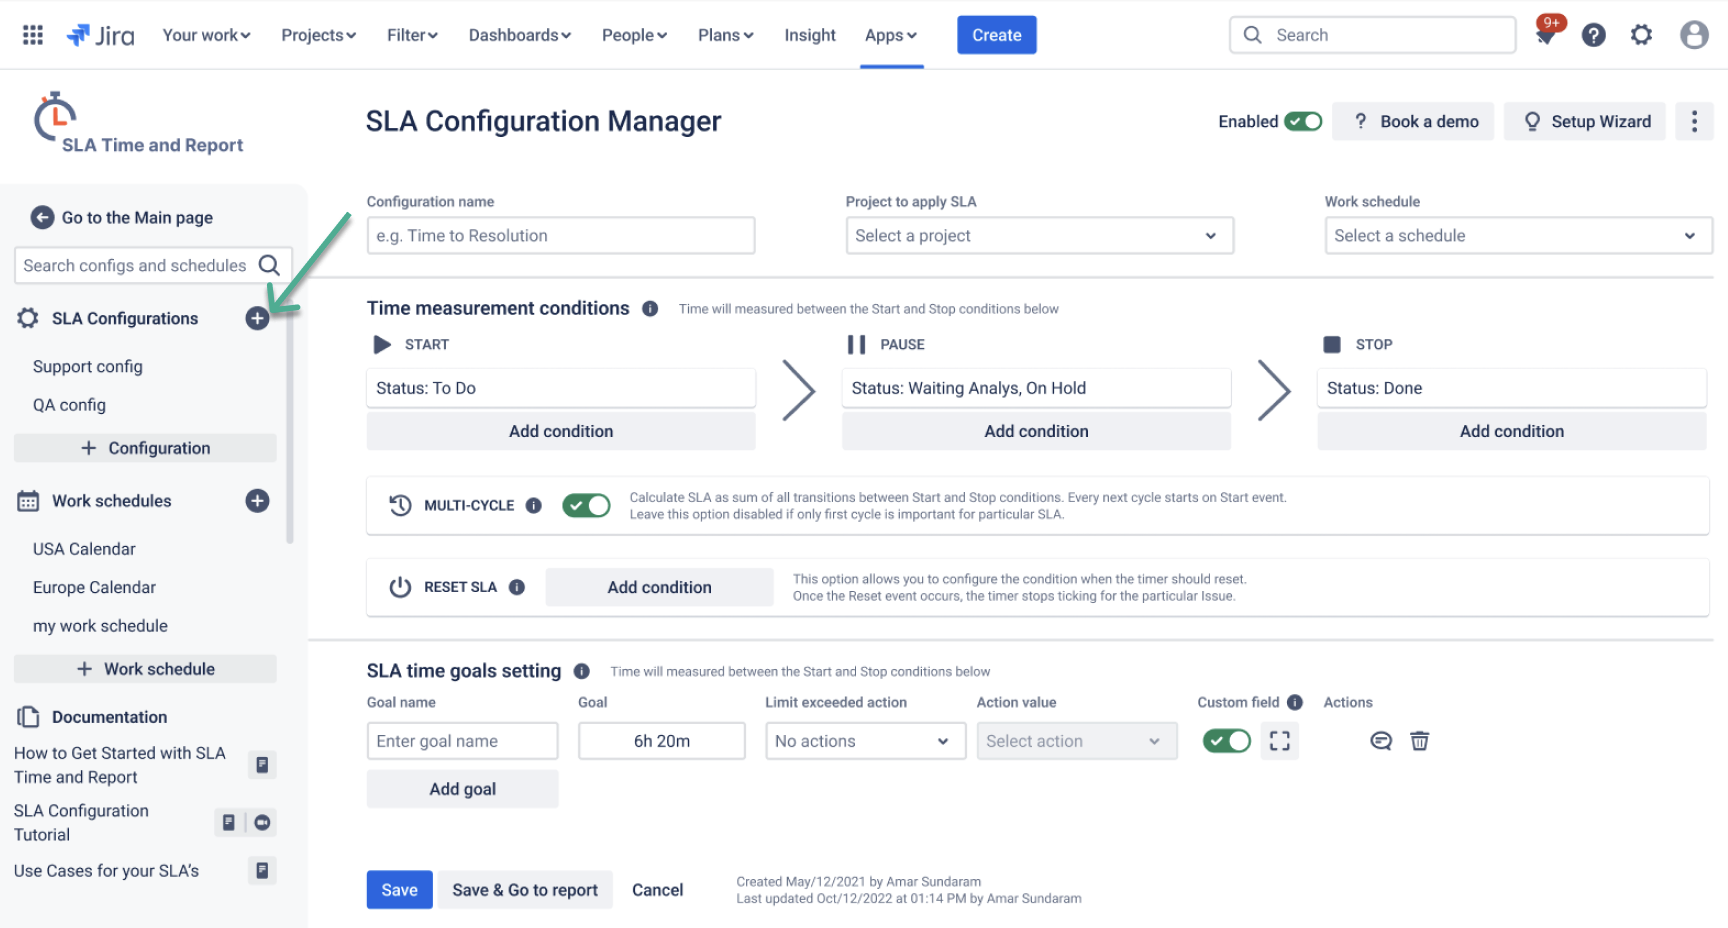The width and height of the screenshot is (1728, 928).
Task: Add a new SLA Configuration via plus icon
Action: [257, 318]
